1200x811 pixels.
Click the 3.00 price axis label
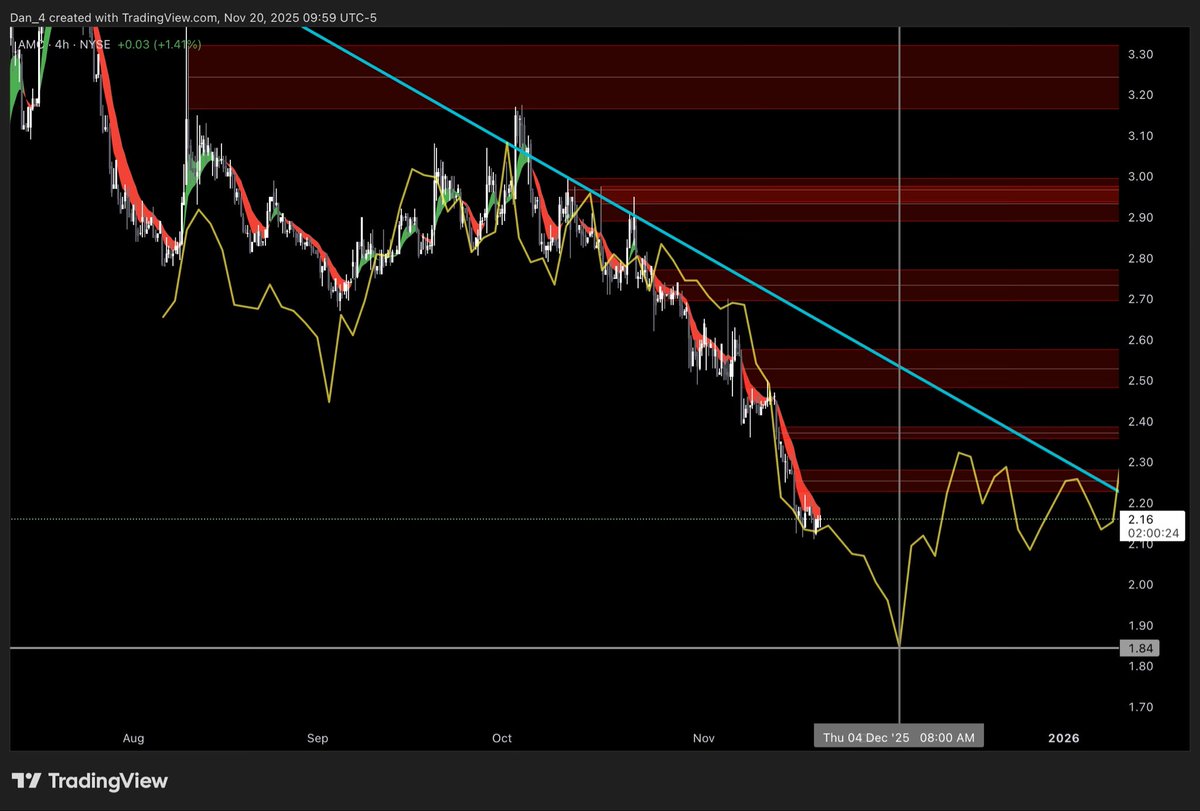(1140, 177)
